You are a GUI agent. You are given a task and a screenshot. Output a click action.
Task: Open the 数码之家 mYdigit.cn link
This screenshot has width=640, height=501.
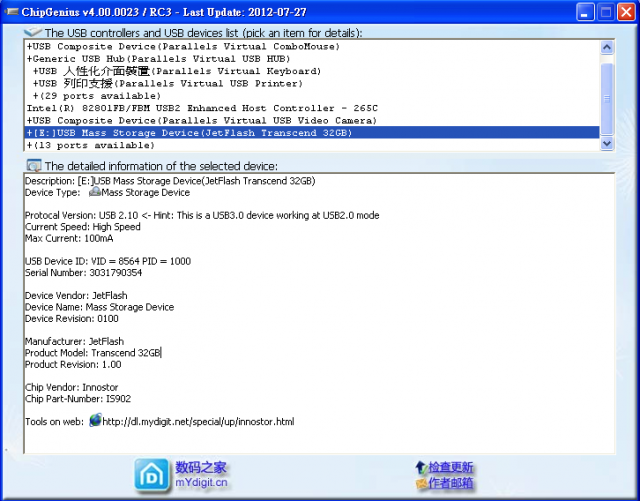tap(201, 474)
